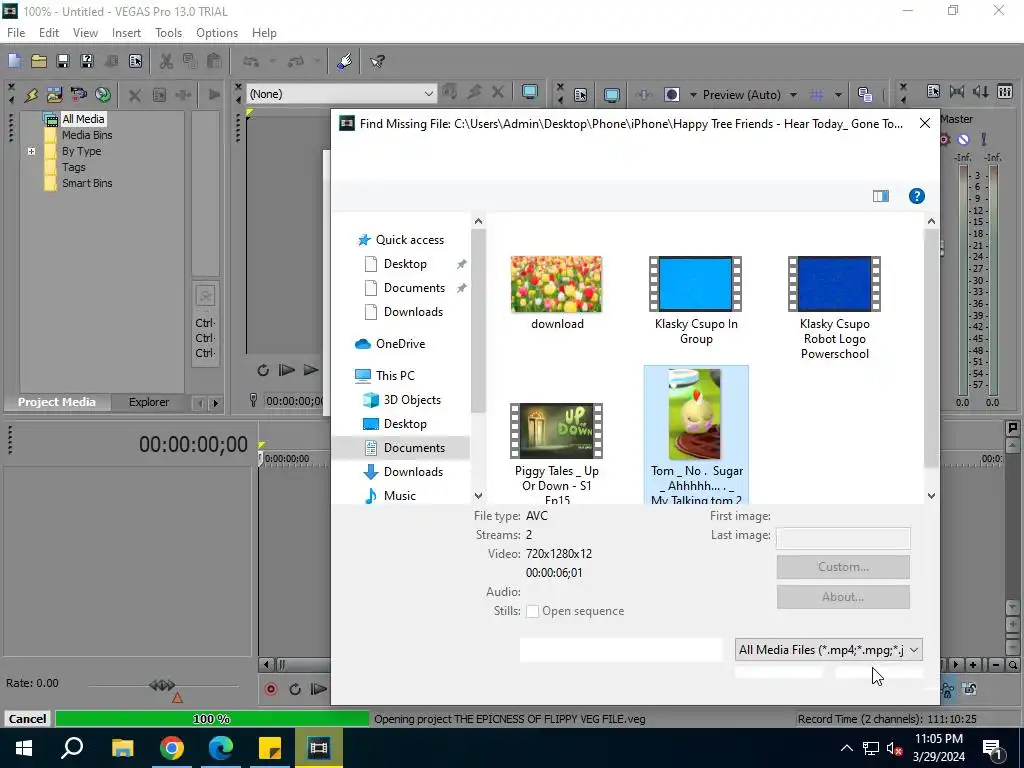This screenshot has width=1024, height=768.
Task: Open the Tools menu
Action: coord(168,33)
